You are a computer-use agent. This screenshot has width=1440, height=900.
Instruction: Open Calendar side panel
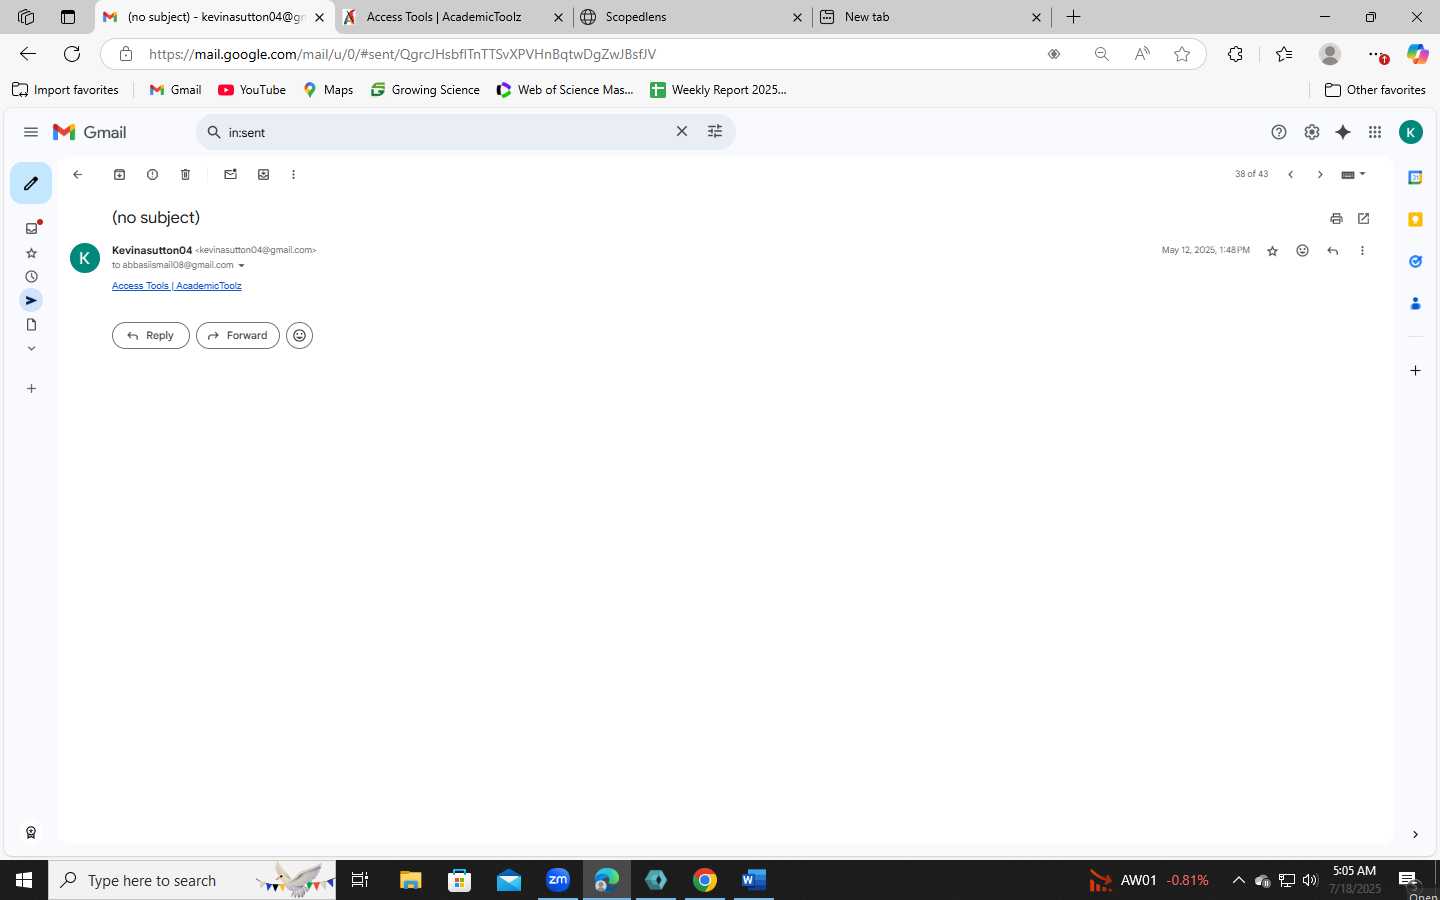point(1415,178)
